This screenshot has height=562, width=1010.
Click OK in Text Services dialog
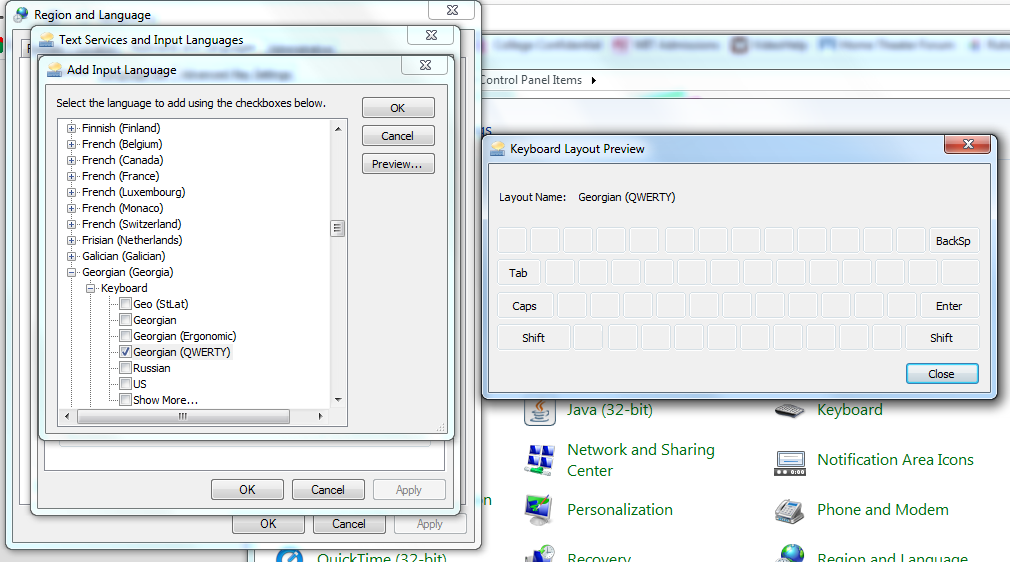(x=247, y=490)
